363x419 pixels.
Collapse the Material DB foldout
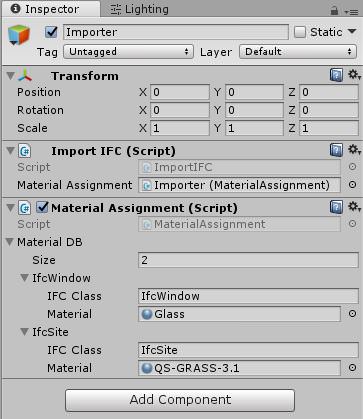[10, 242]
